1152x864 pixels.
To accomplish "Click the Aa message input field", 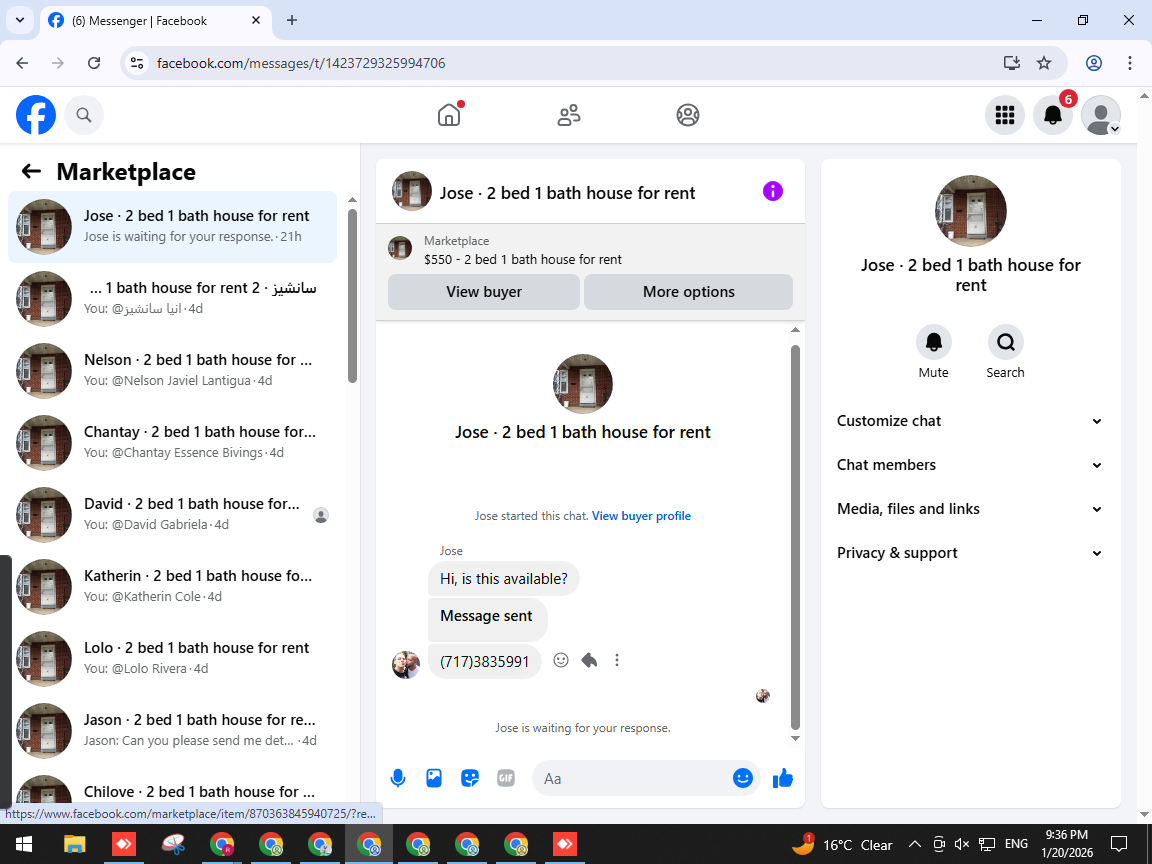I will 632,778.
